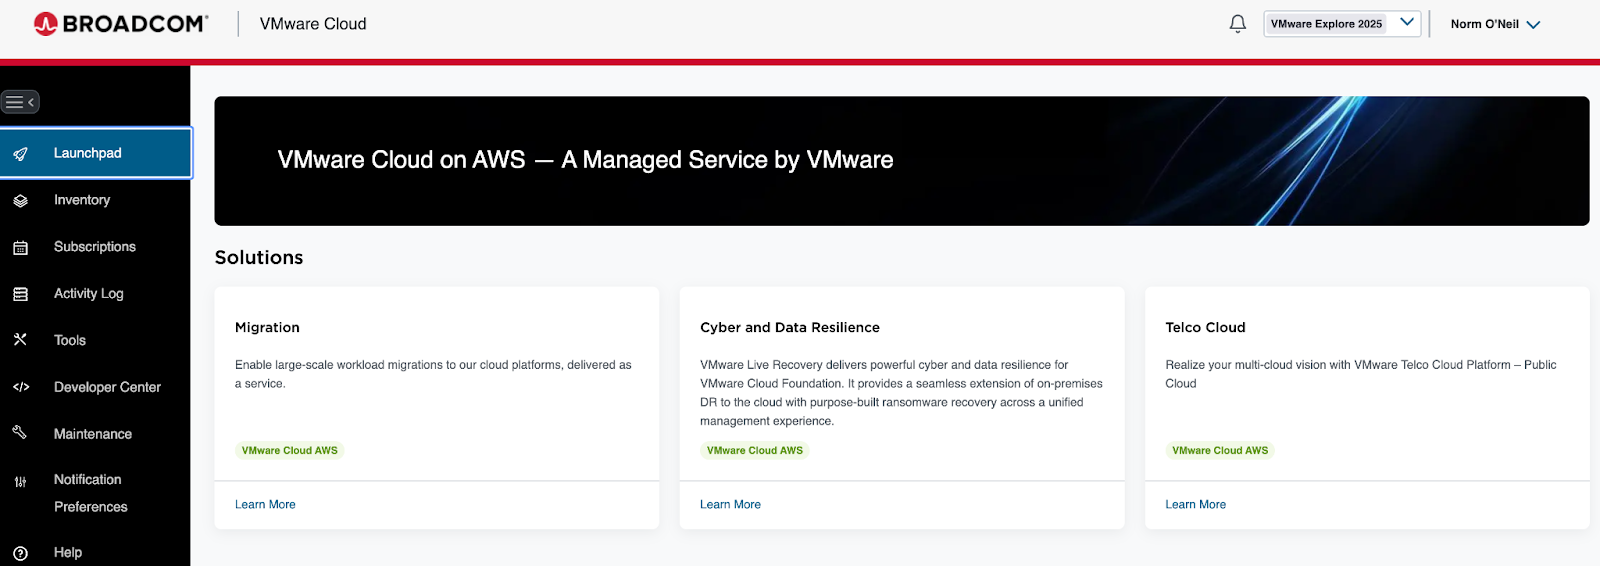Click VMware Cloud AWS tag on Migration card
The height and width of the screenshot is (566, 1600).
click(290, 451)
